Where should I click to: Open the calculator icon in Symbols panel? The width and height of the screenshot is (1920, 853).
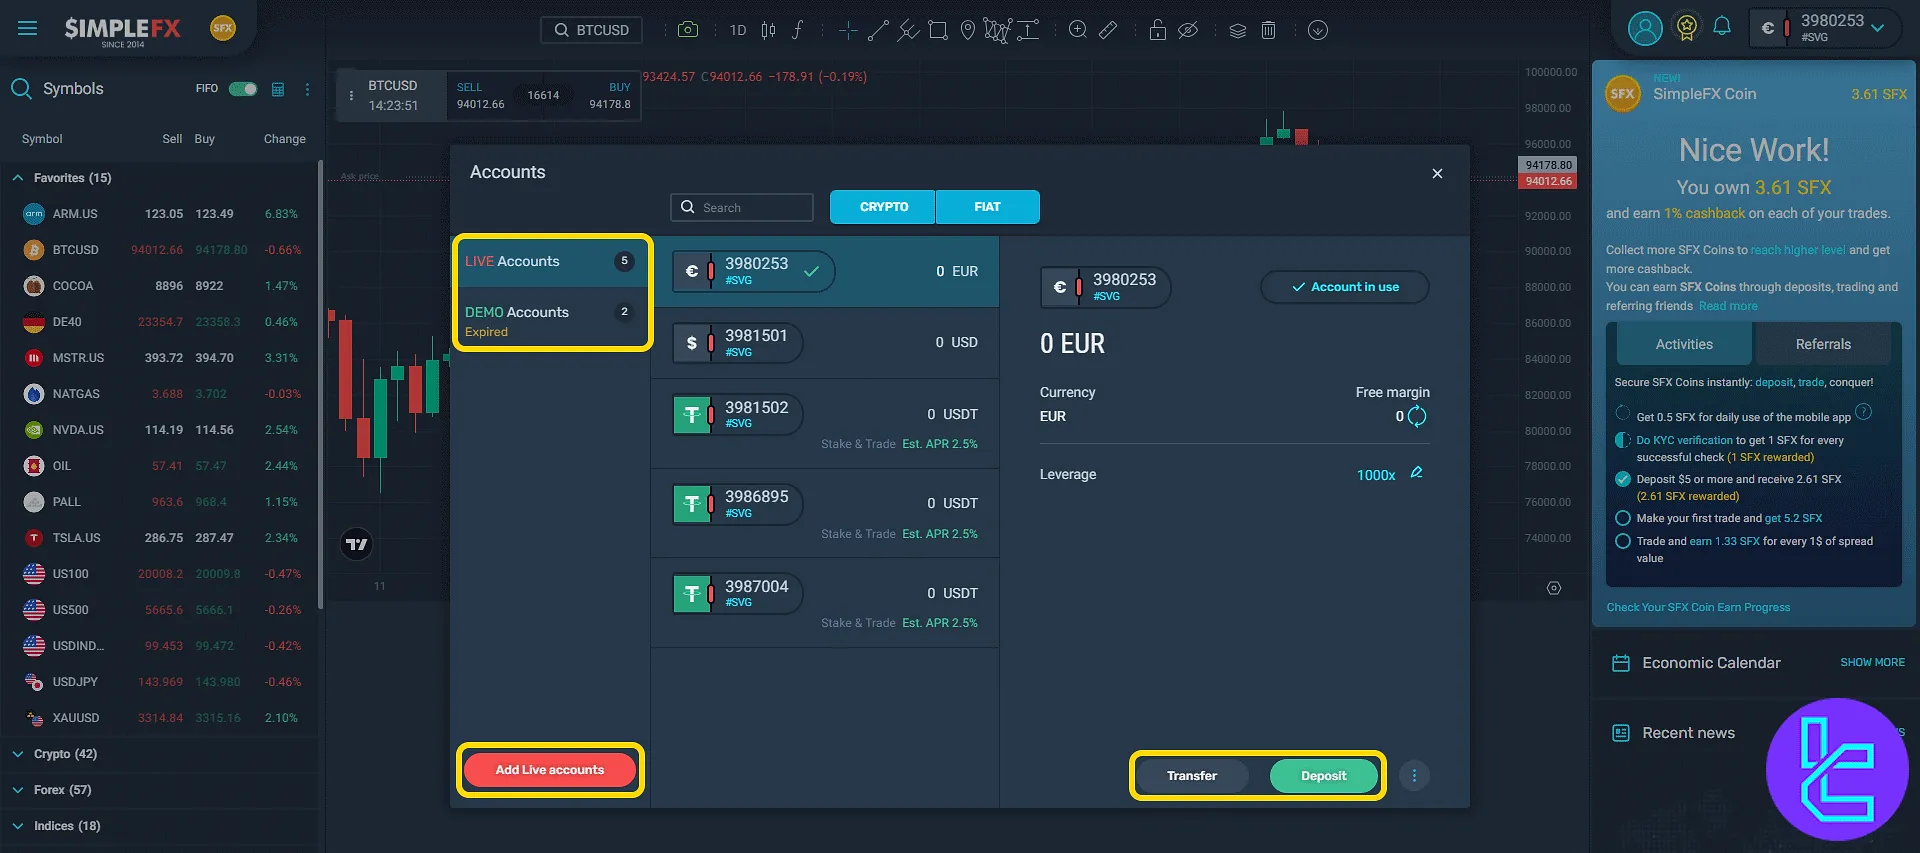[278, 89]
